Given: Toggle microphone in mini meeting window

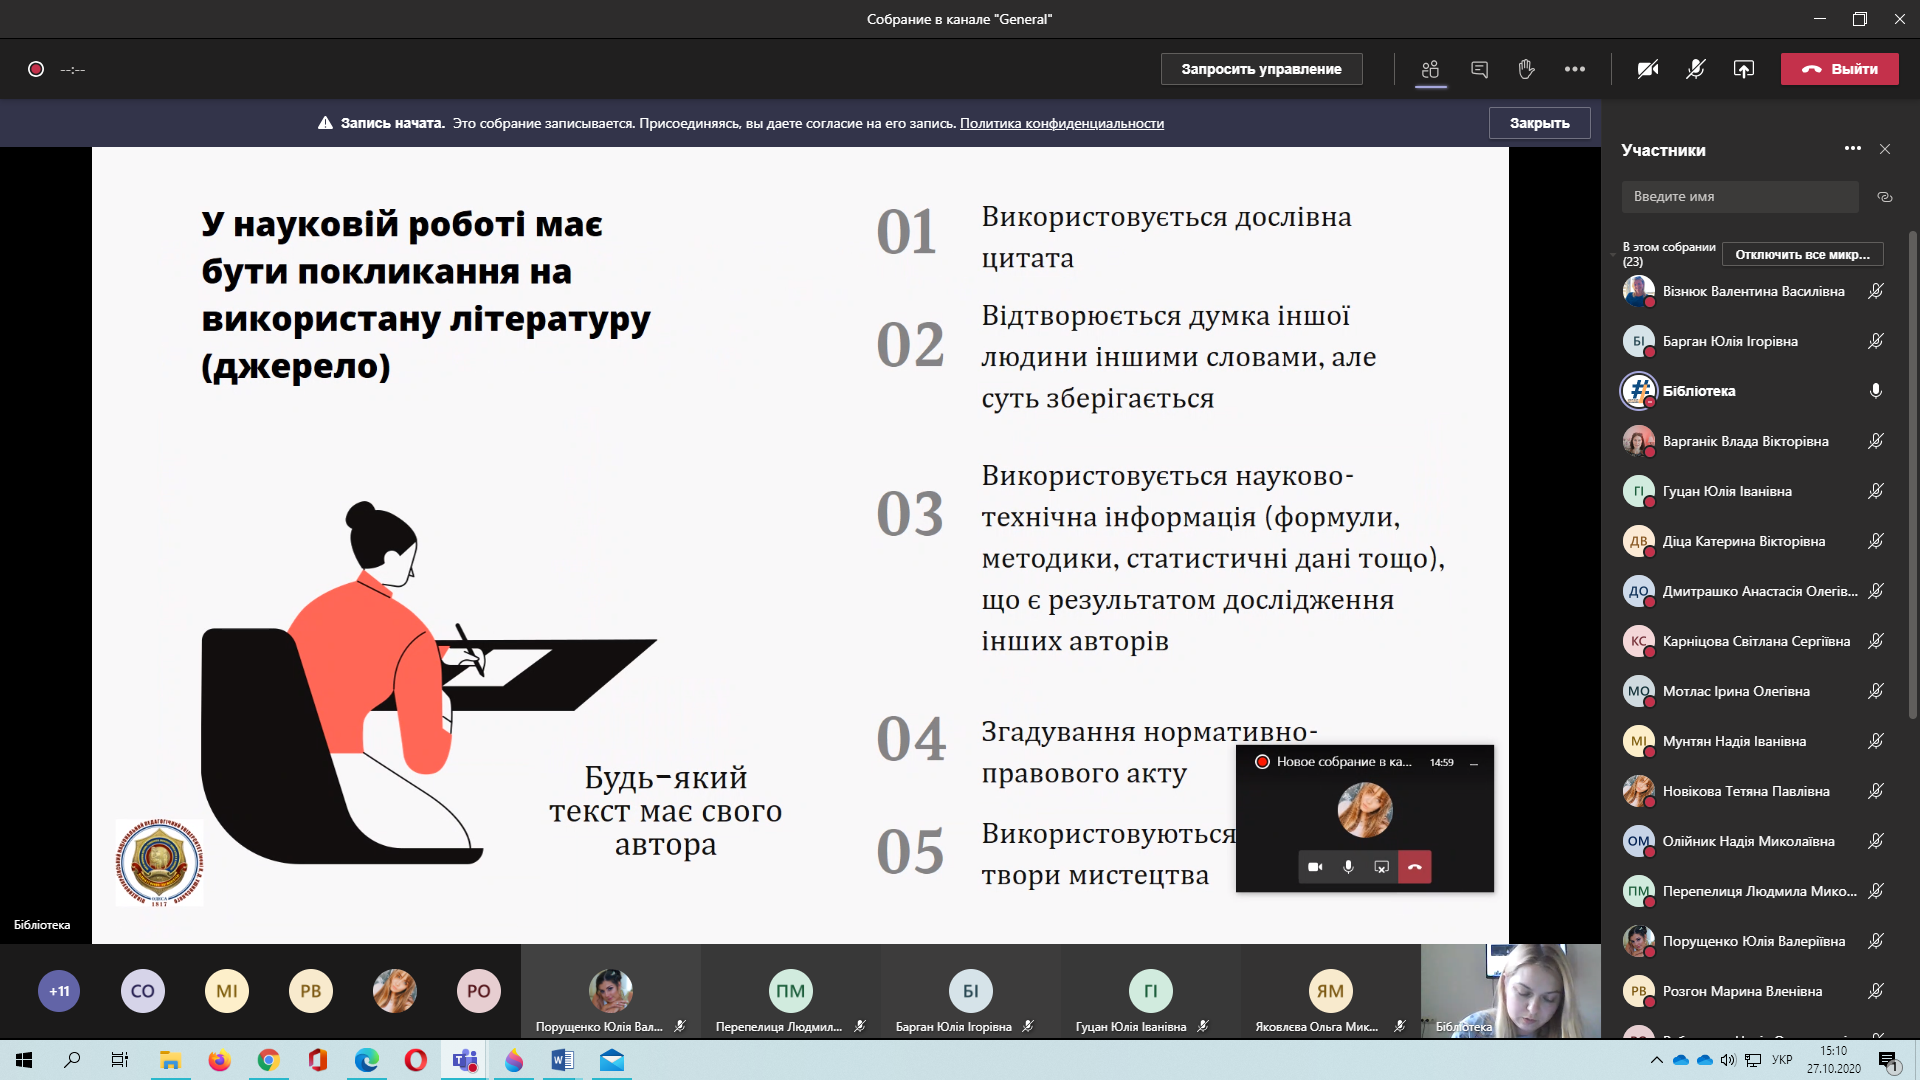Looking at the screenshot, I should tap(1348, 867).
